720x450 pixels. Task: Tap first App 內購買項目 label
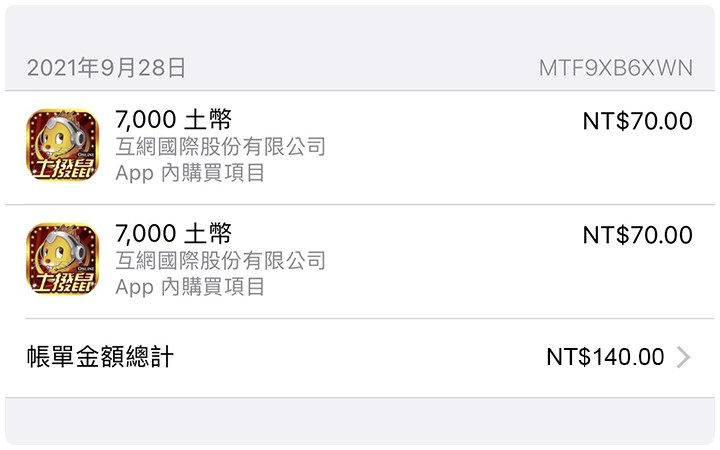coord(190,173)
